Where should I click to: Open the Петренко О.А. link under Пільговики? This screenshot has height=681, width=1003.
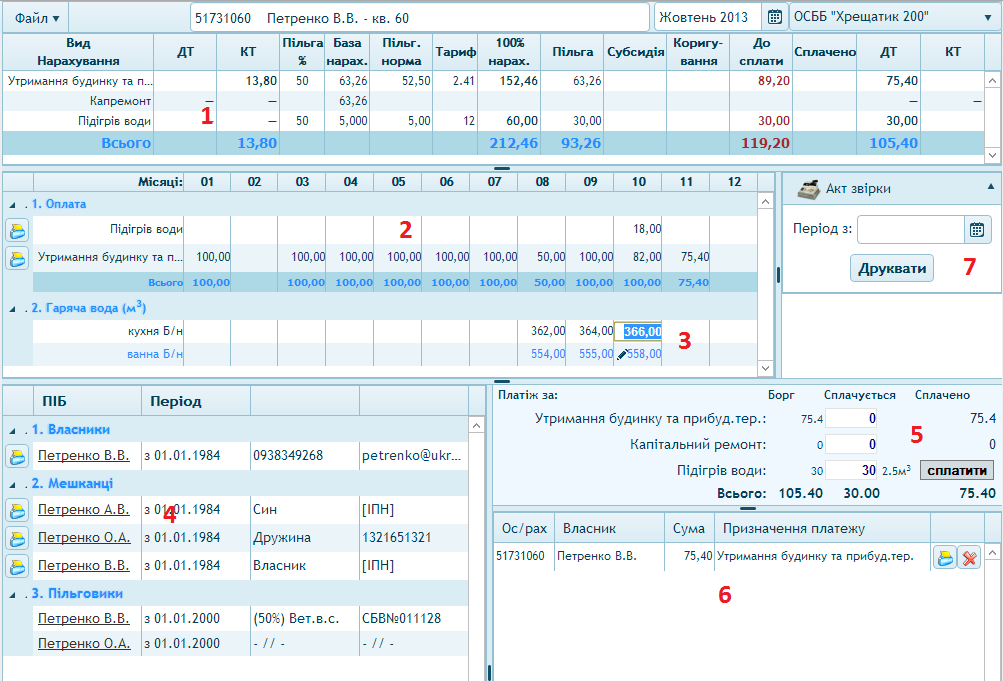click(84, 644)
